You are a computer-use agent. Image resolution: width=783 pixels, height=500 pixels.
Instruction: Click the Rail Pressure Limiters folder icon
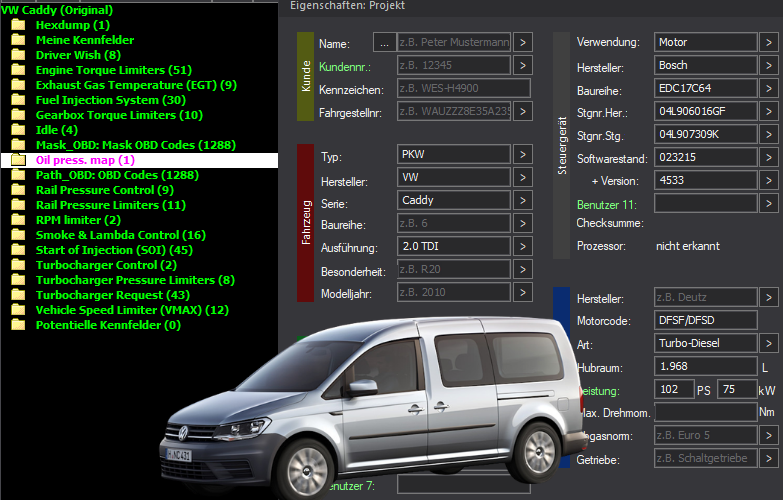point(18,205)
